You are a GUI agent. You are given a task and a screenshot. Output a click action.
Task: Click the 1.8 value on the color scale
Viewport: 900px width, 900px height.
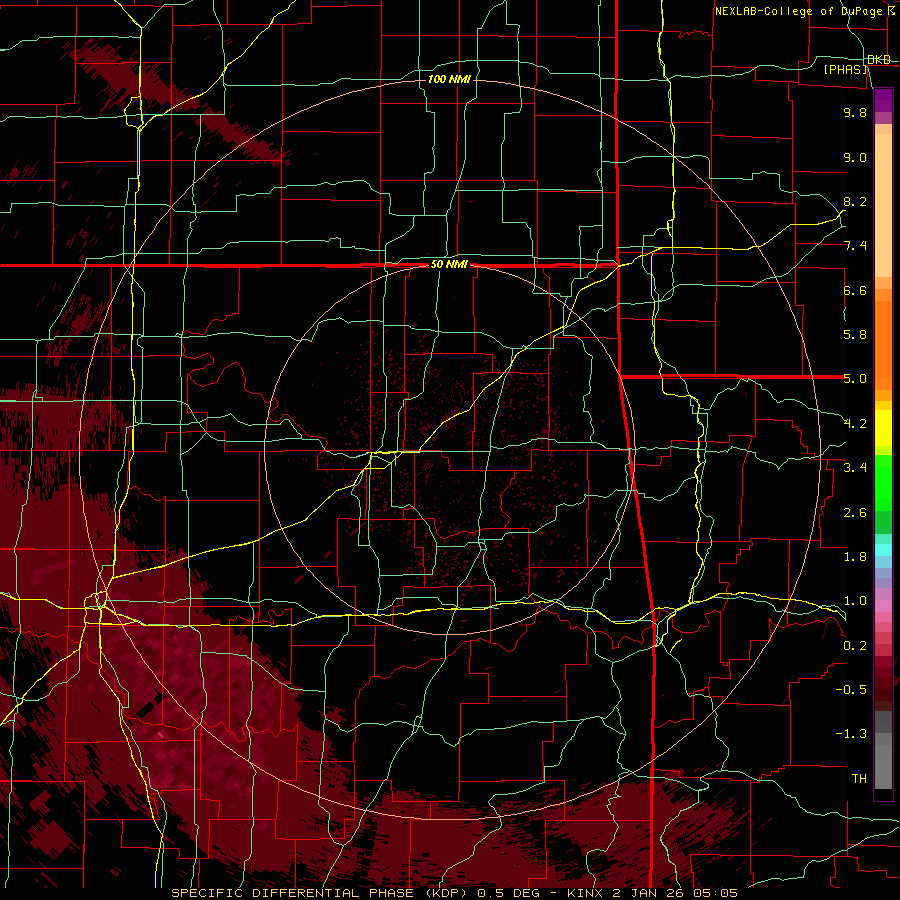855,557
